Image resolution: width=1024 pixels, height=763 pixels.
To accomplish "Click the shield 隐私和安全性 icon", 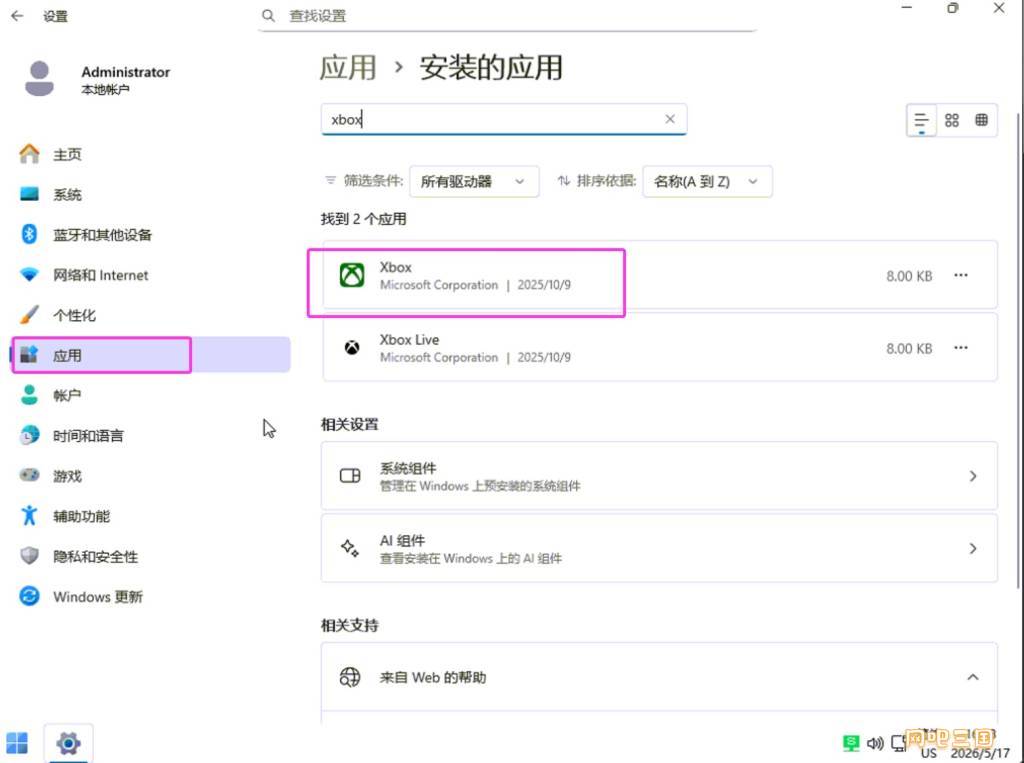I will (x=29, y=556).
